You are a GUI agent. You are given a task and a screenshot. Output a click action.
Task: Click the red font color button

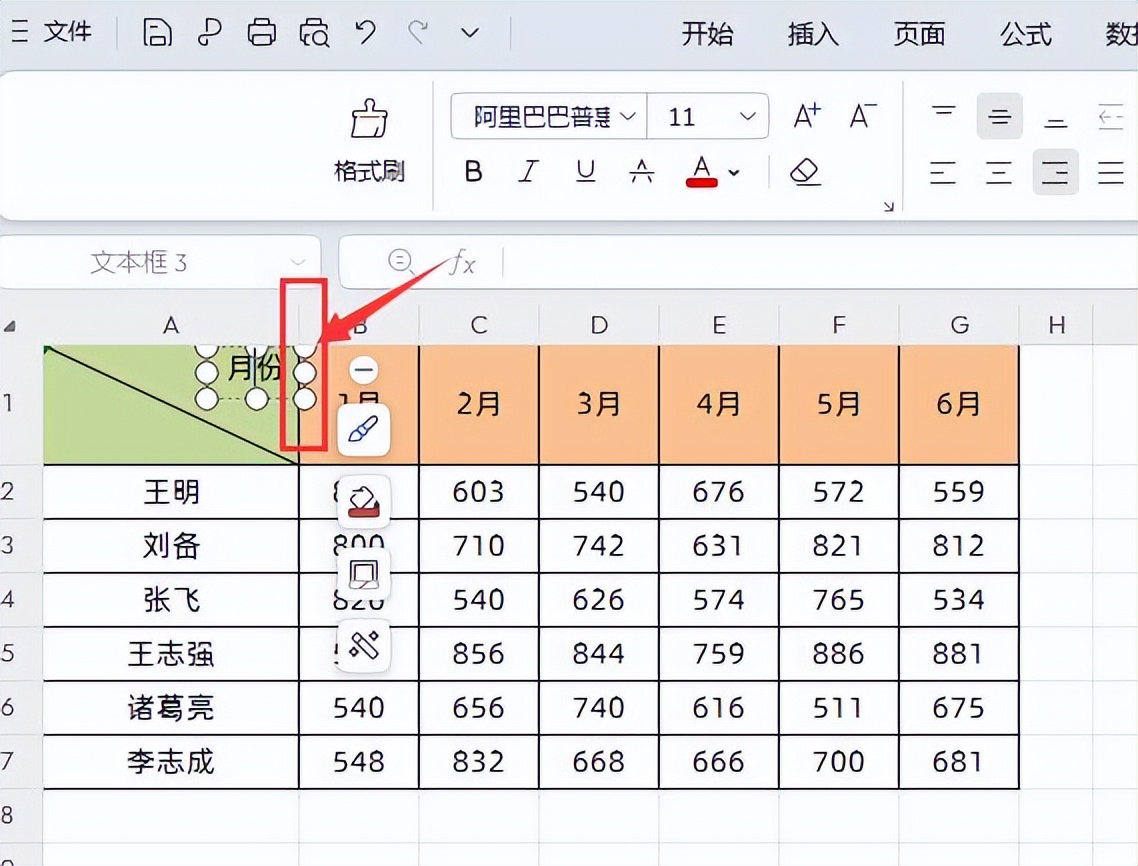tap(702, 172)
